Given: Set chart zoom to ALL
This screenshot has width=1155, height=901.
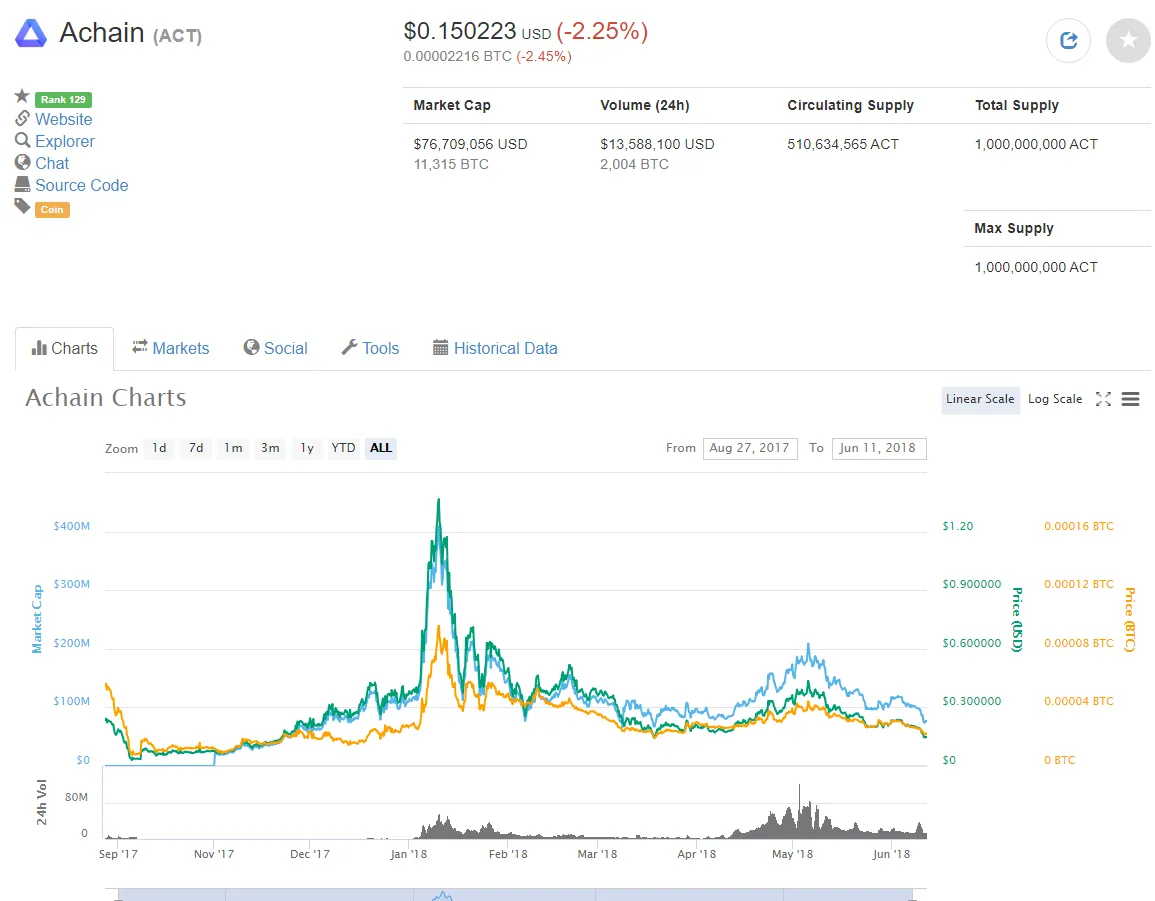Looking at the screenshot, I should tap(381, 448).
